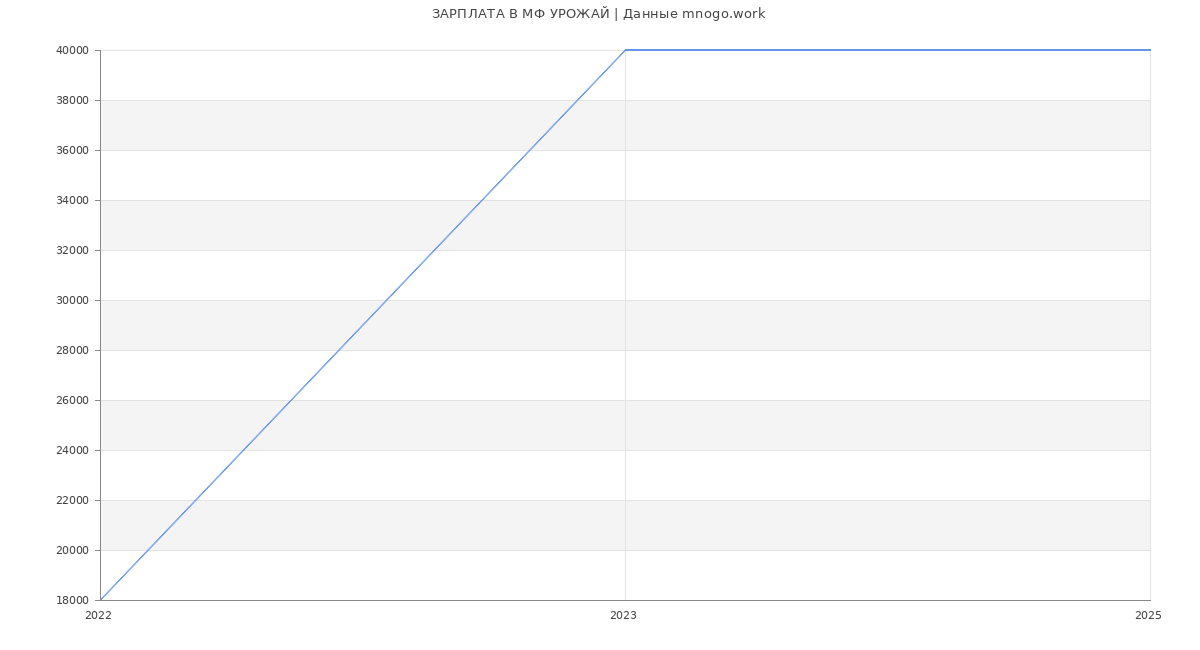1200x650 pixels.
Task: Click the 28000 y-axis label
Action: pos(73,350)
